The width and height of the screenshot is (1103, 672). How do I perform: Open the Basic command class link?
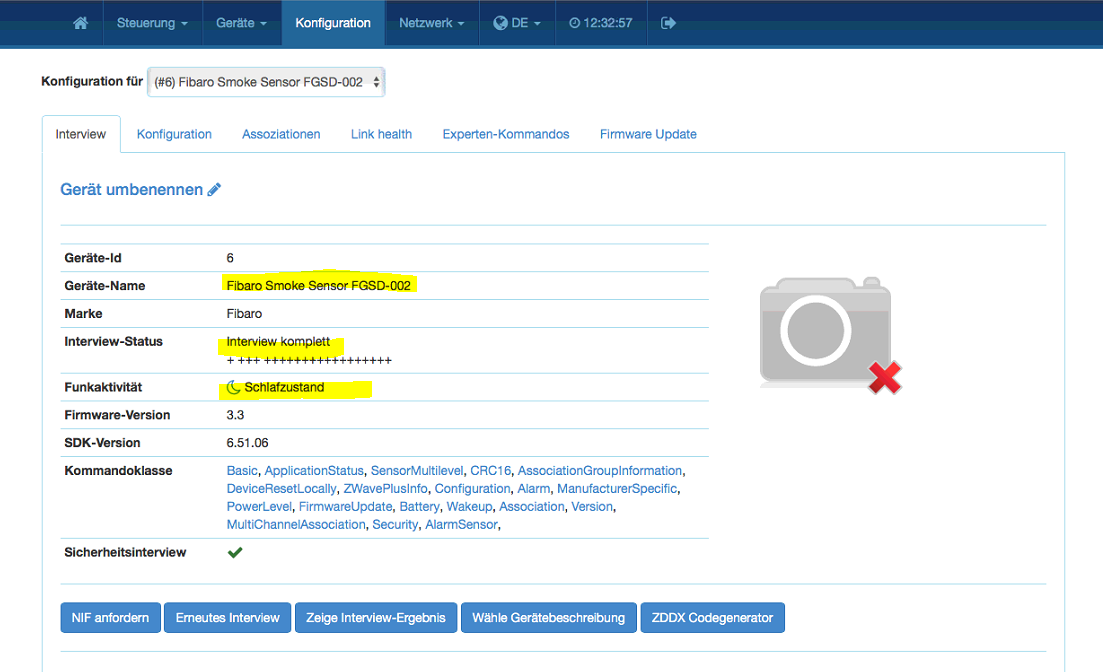(x=242, y=471)
